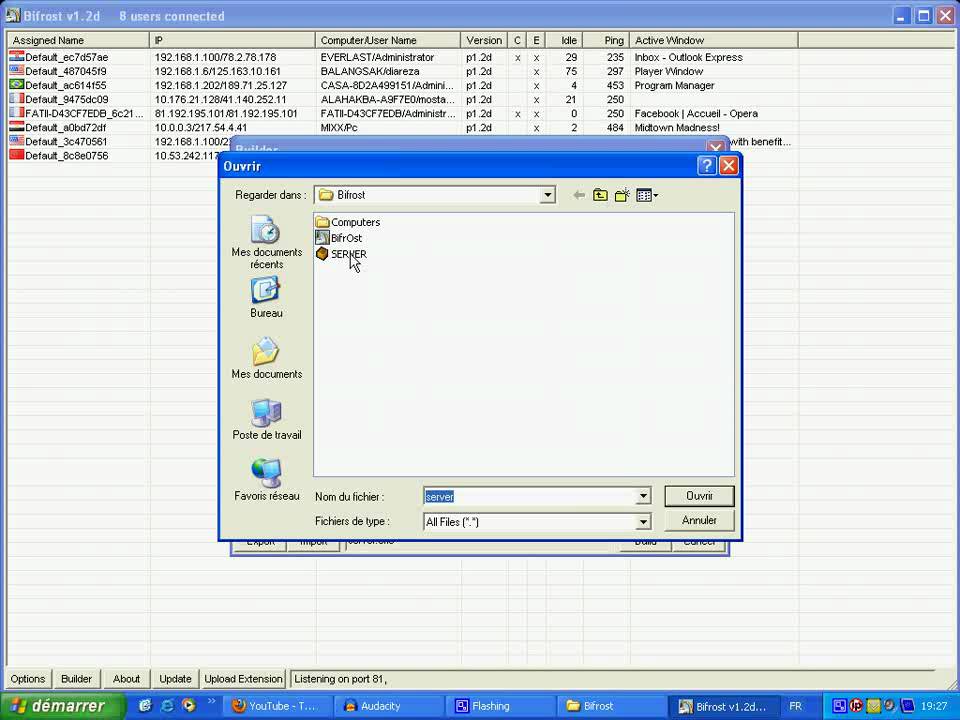Go up one folder level

(600, 195)
